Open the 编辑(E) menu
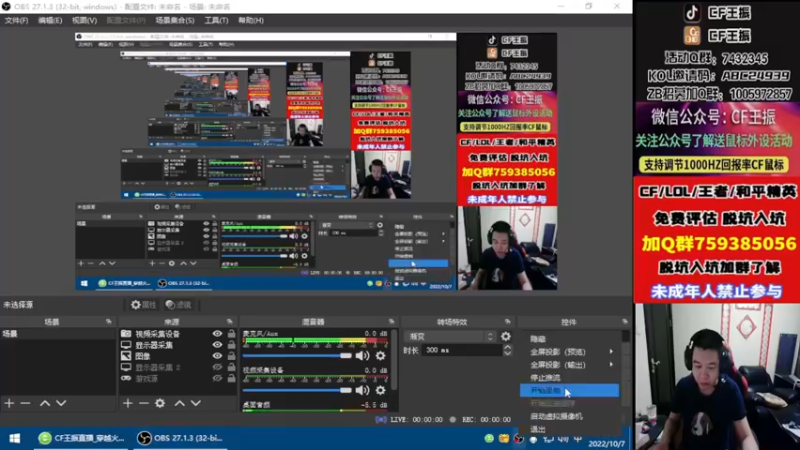 pos(50,20)
